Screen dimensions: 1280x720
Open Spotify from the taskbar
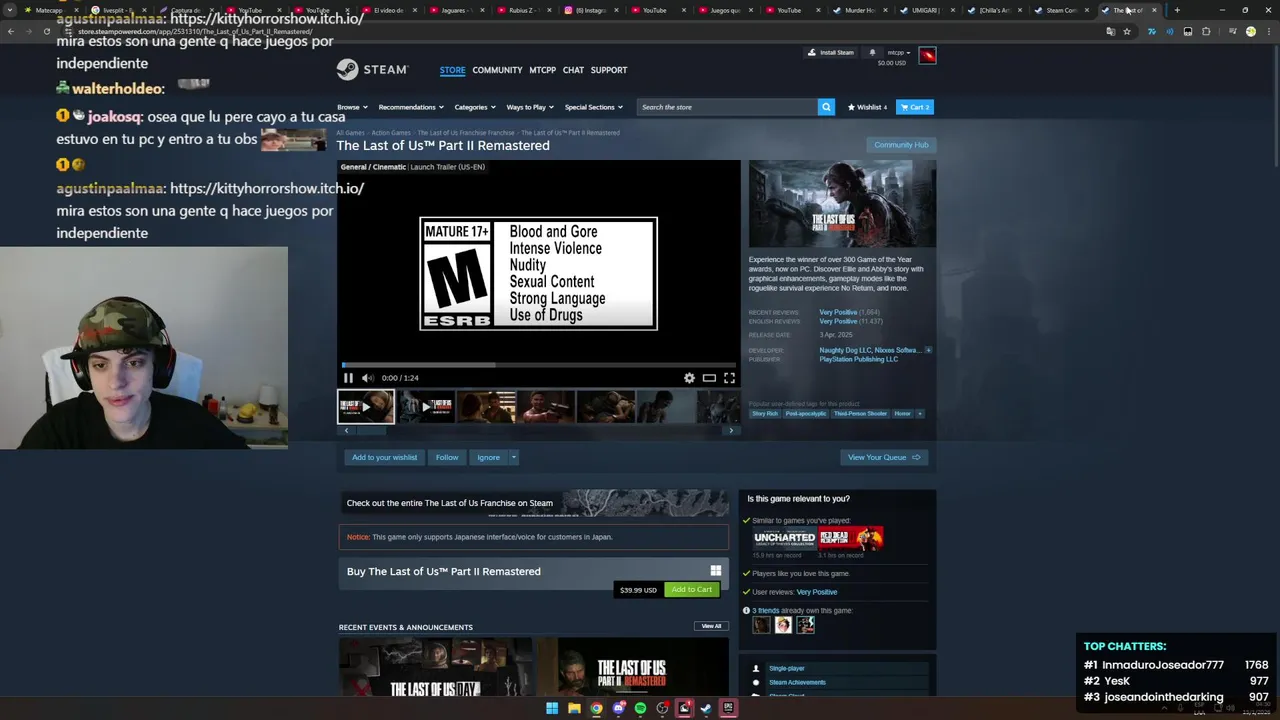point(640,708)
